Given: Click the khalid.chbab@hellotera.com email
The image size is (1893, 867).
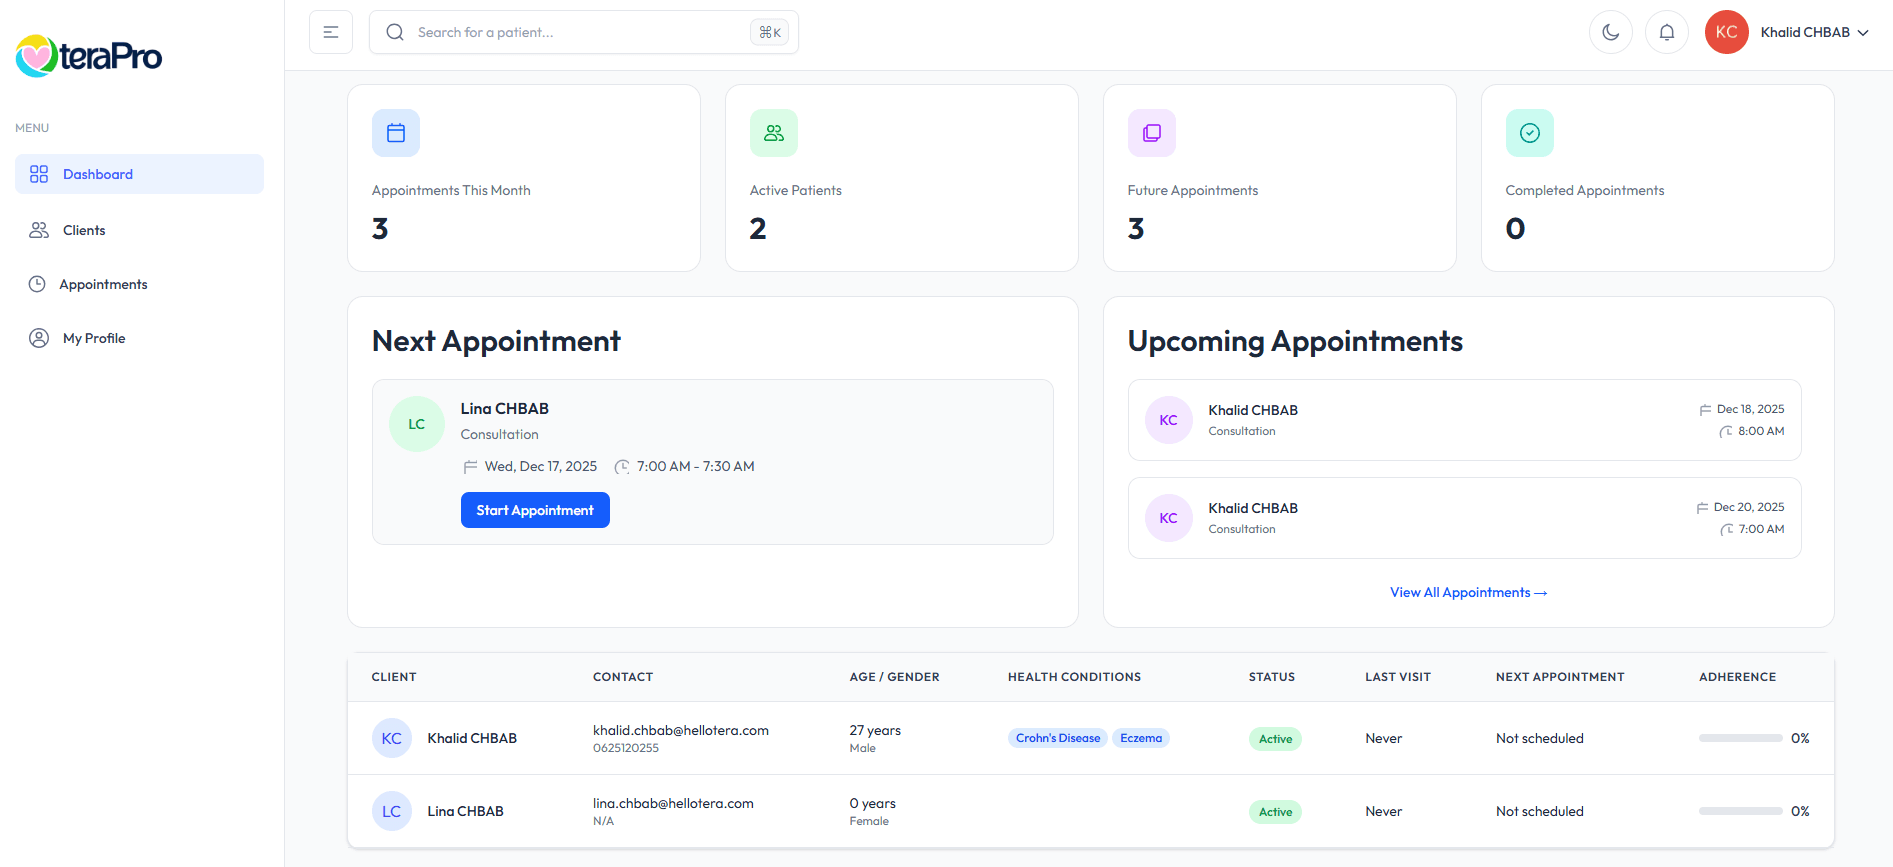Looking at the screenshot, I should coord(681,731).
